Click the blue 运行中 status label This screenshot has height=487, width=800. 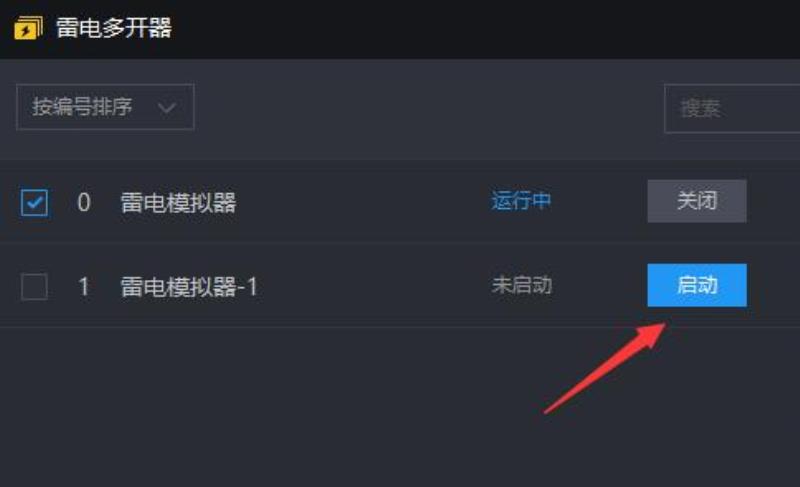[x=521, y=201]
